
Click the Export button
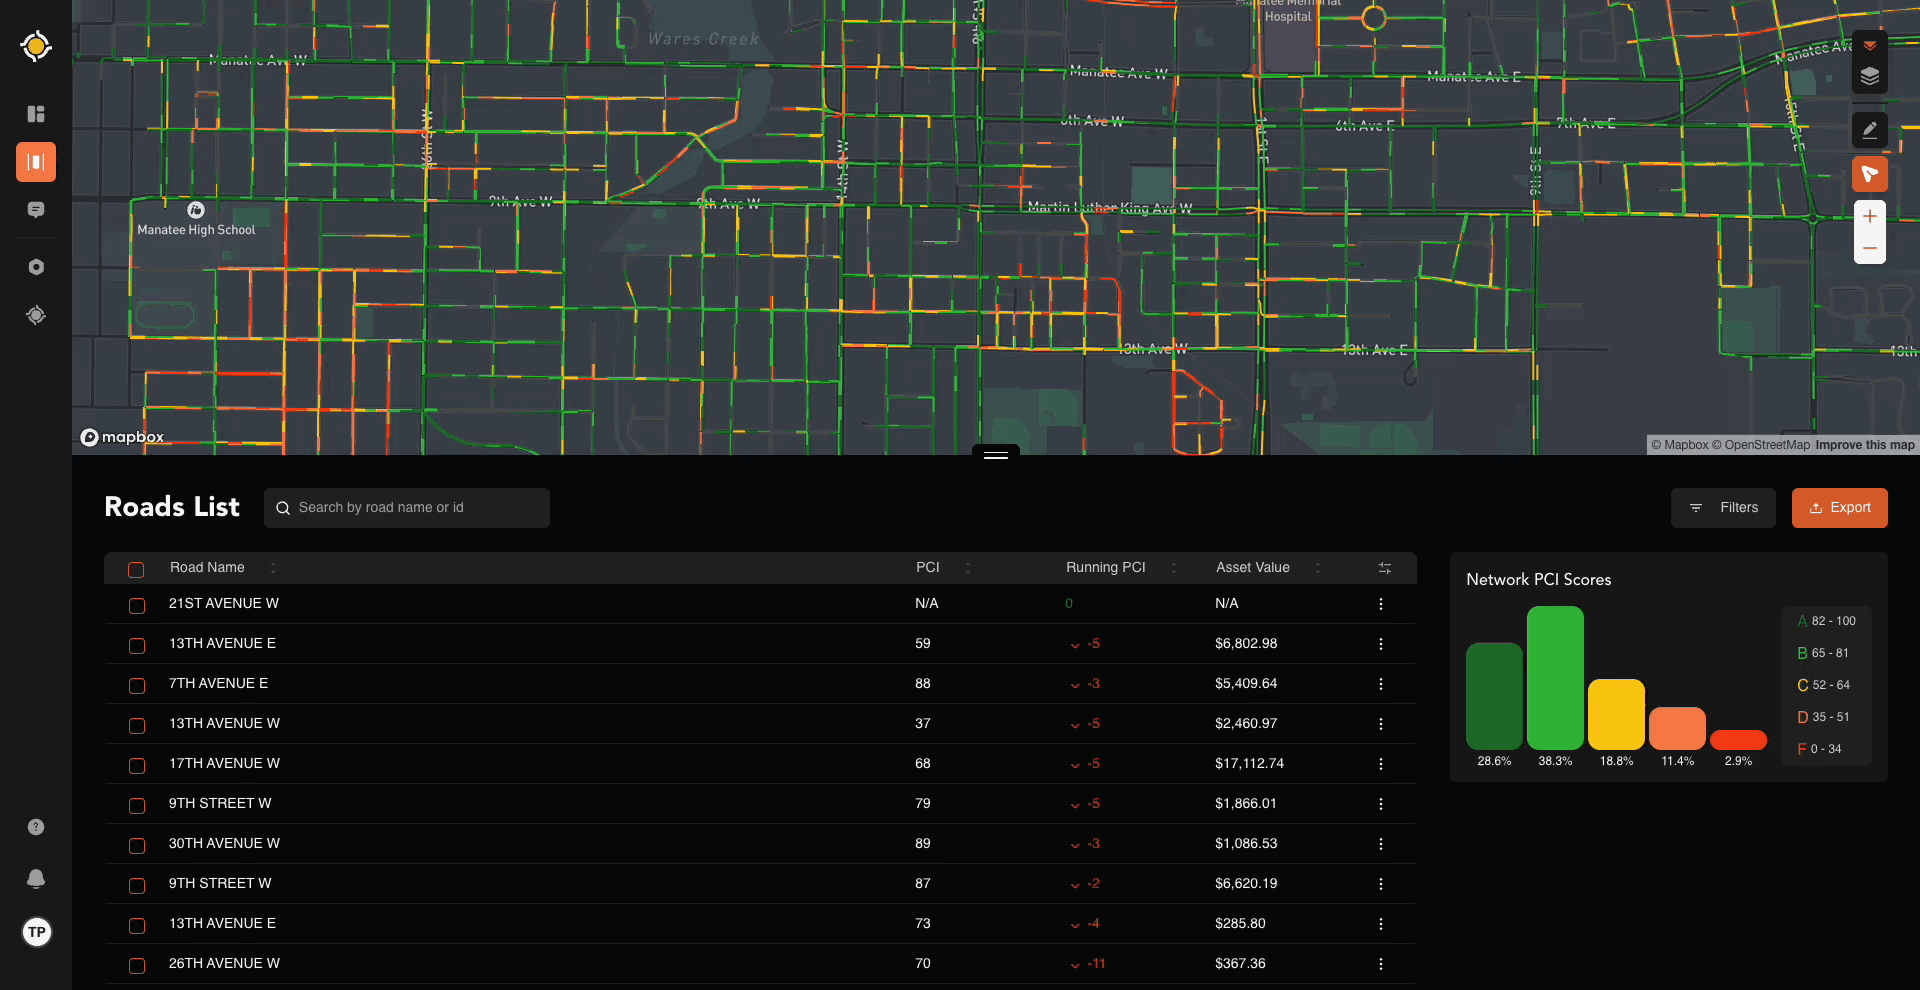tap(1839, 508)
